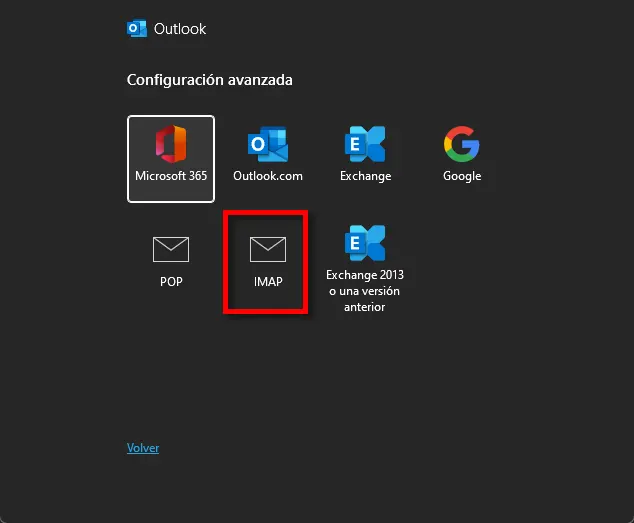Select the Microsoft 365 account type
Viewport: 634px width, 523px height.
(171, 159)
